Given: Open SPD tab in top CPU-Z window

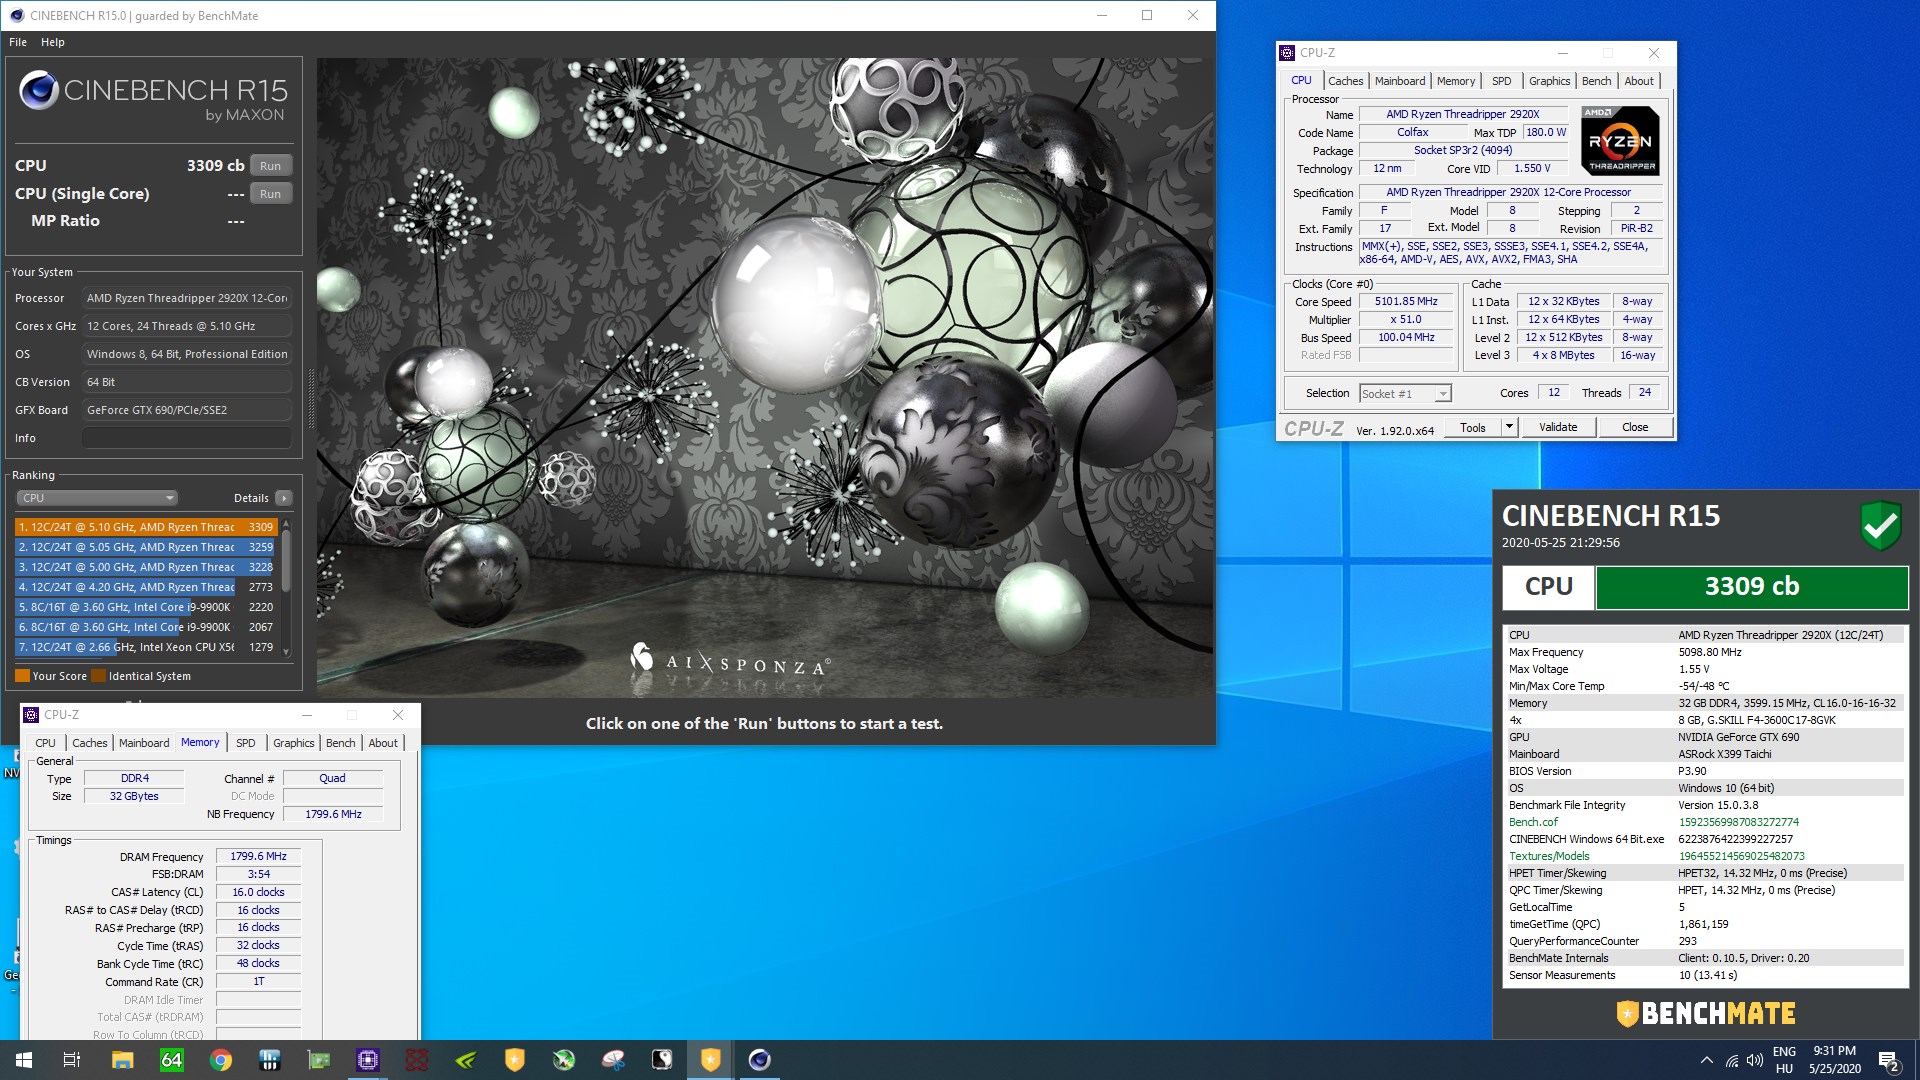Looking at the screenshot, I should (x=1501, y=81).
